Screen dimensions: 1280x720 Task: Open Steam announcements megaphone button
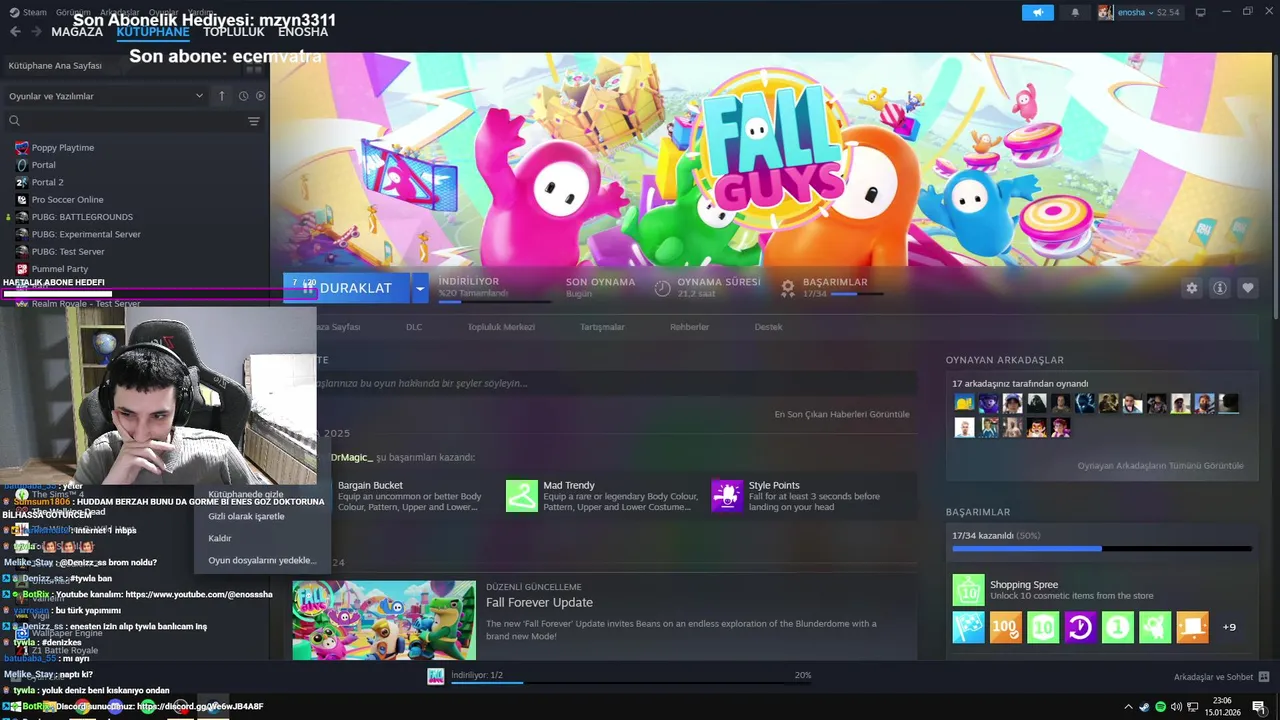pos(1038,12)
